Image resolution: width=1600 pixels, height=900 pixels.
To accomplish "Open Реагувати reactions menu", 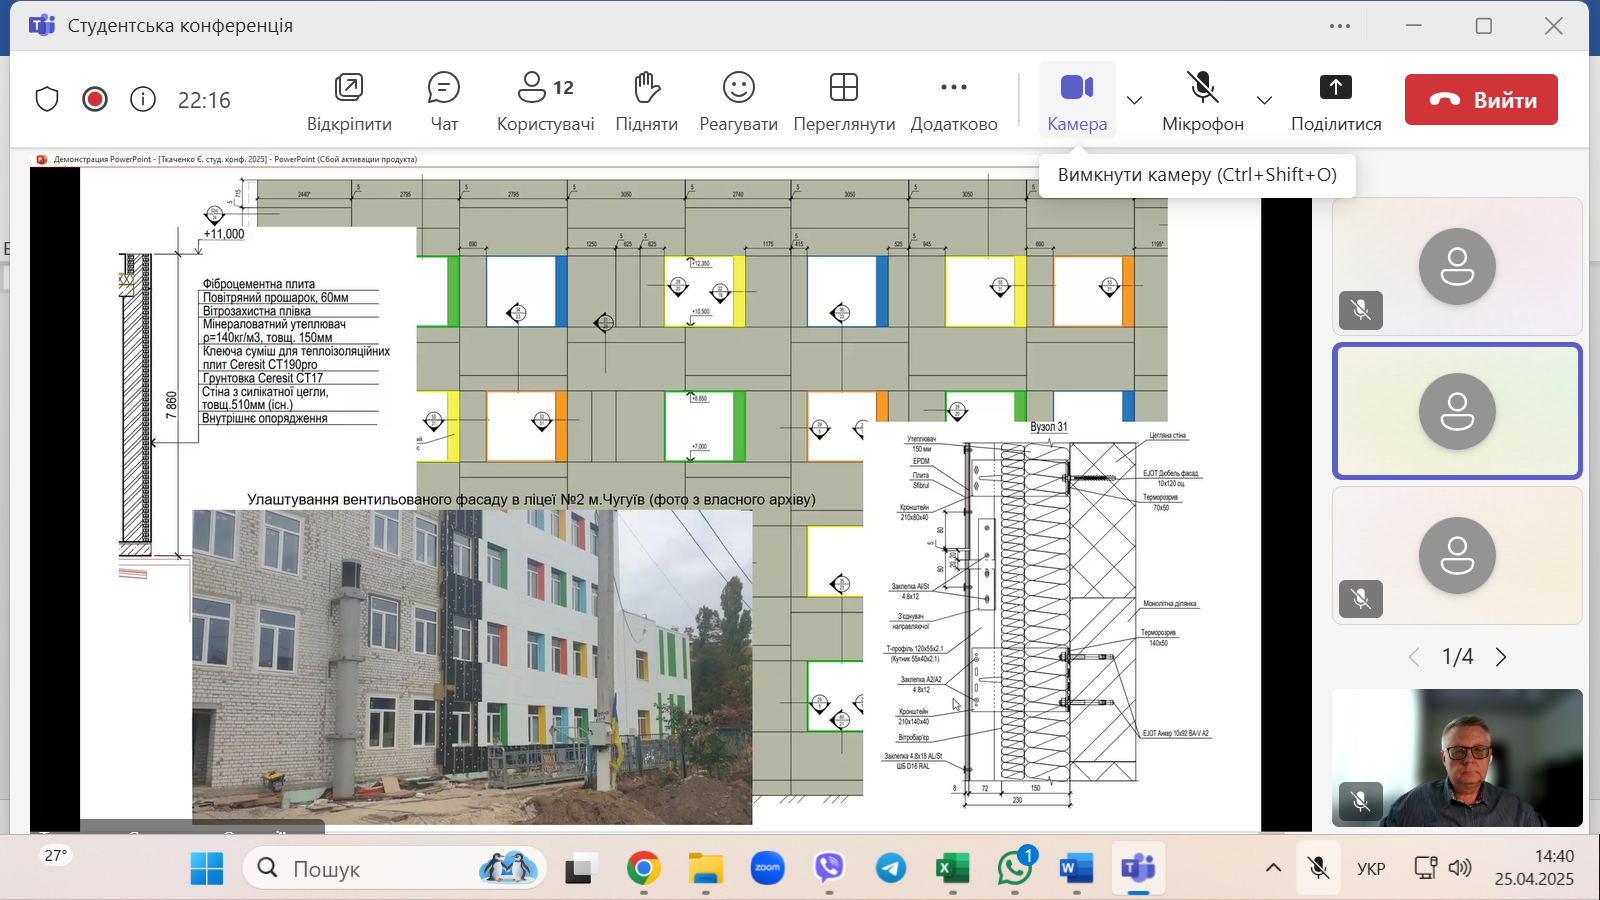I will pyautogui.click(x=739, y=102).
